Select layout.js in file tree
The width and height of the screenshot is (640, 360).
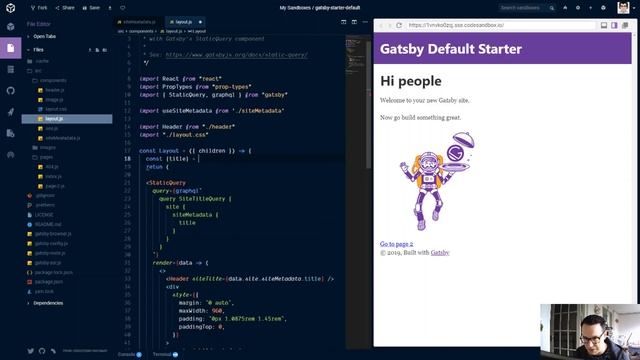coord(67,119)
